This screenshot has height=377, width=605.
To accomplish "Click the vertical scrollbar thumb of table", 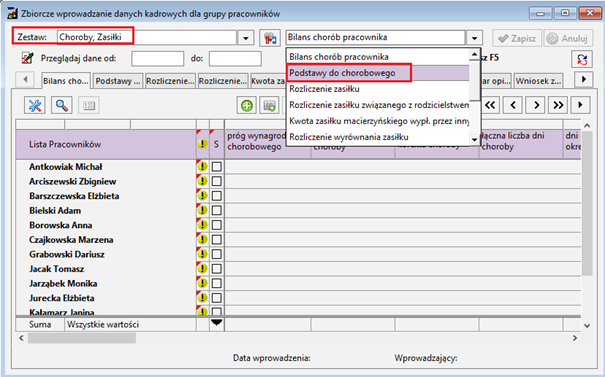I will point(587,203).
